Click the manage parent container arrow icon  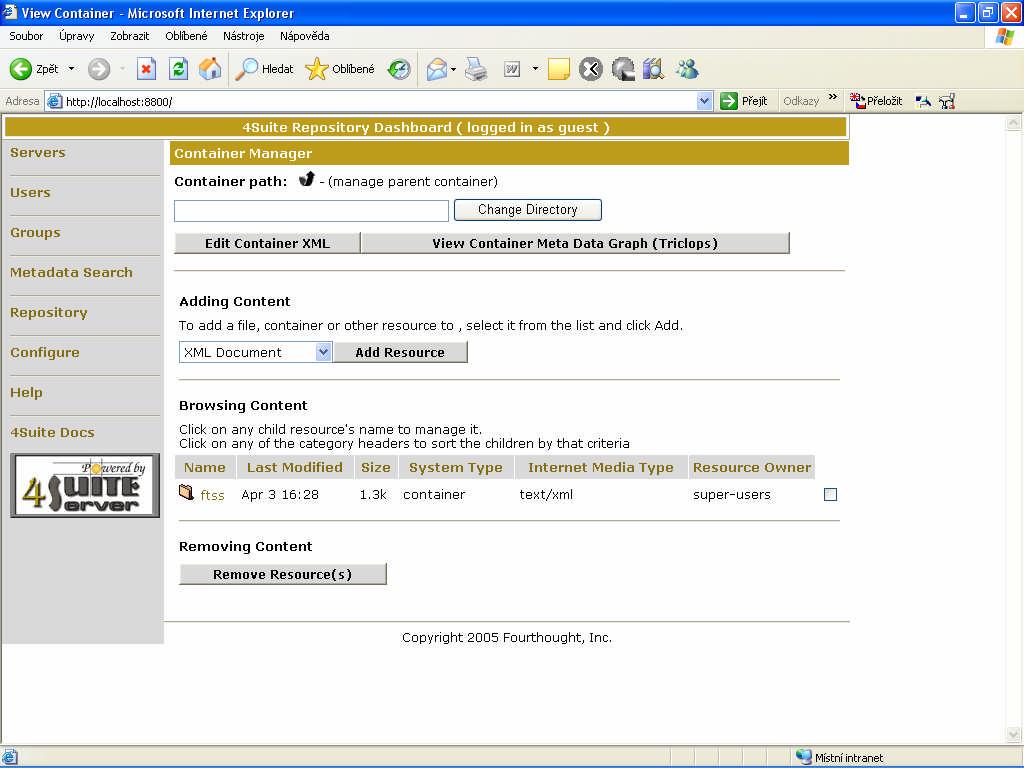[307, 179]
